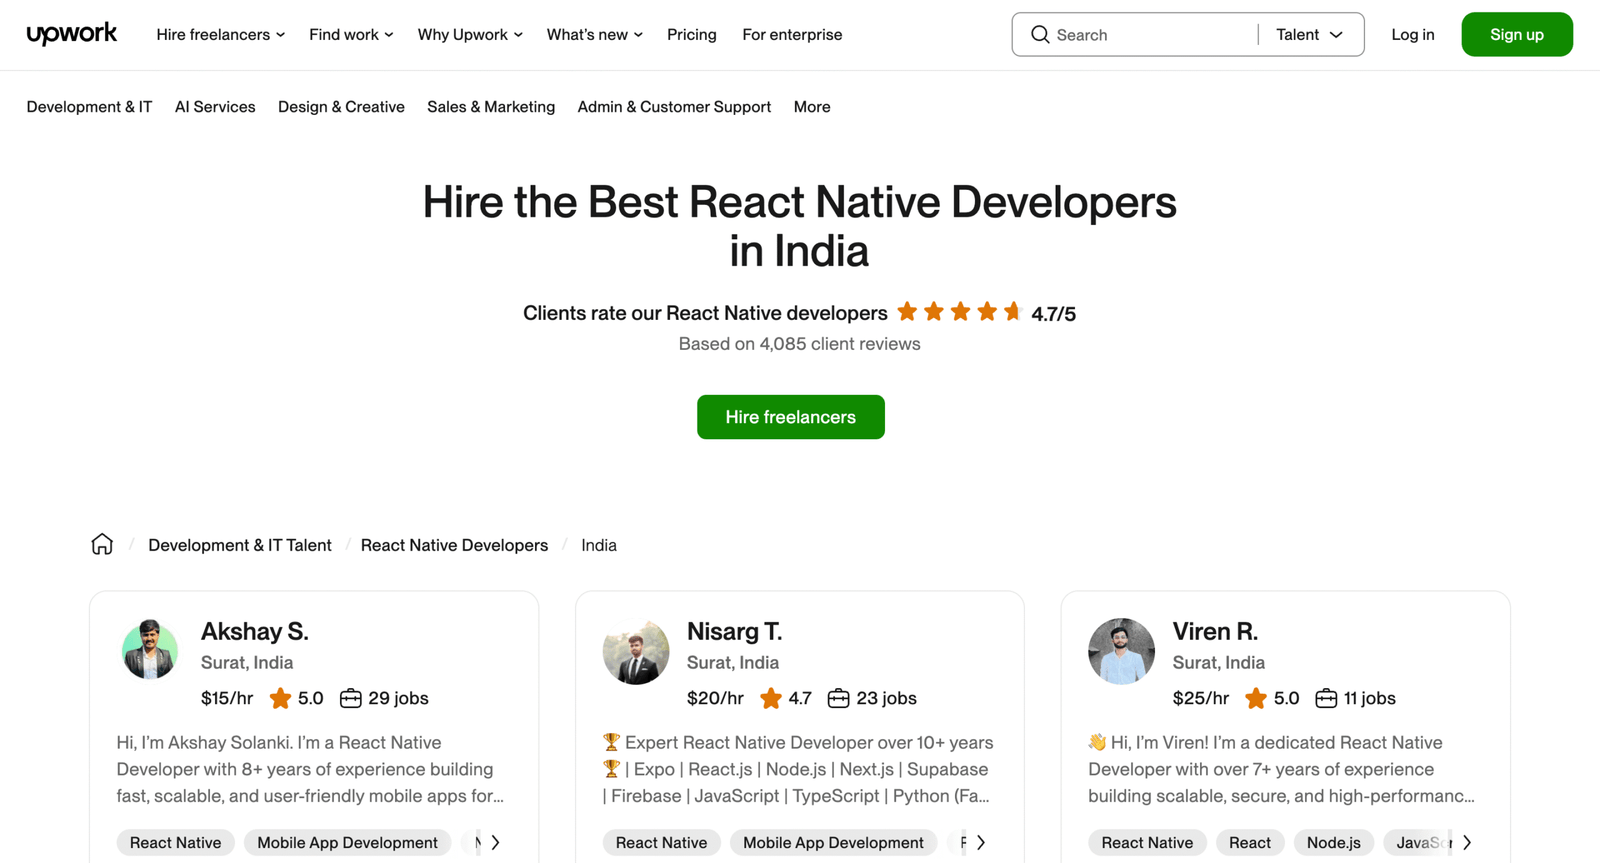Click the React tag on Viren R. card
This screenshot has height=863, width=1600.
pyautogui.click(x=1250, y=843)
